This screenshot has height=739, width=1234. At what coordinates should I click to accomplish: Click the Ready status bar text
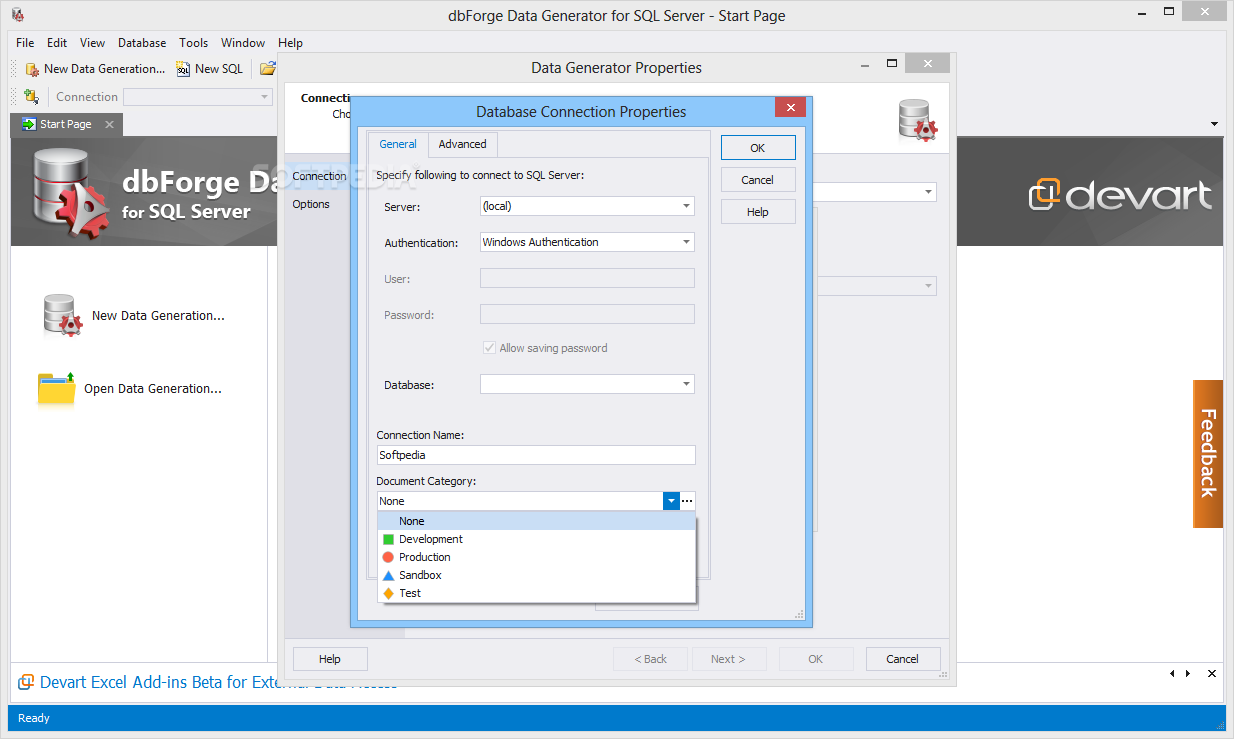tap(34, 718)
